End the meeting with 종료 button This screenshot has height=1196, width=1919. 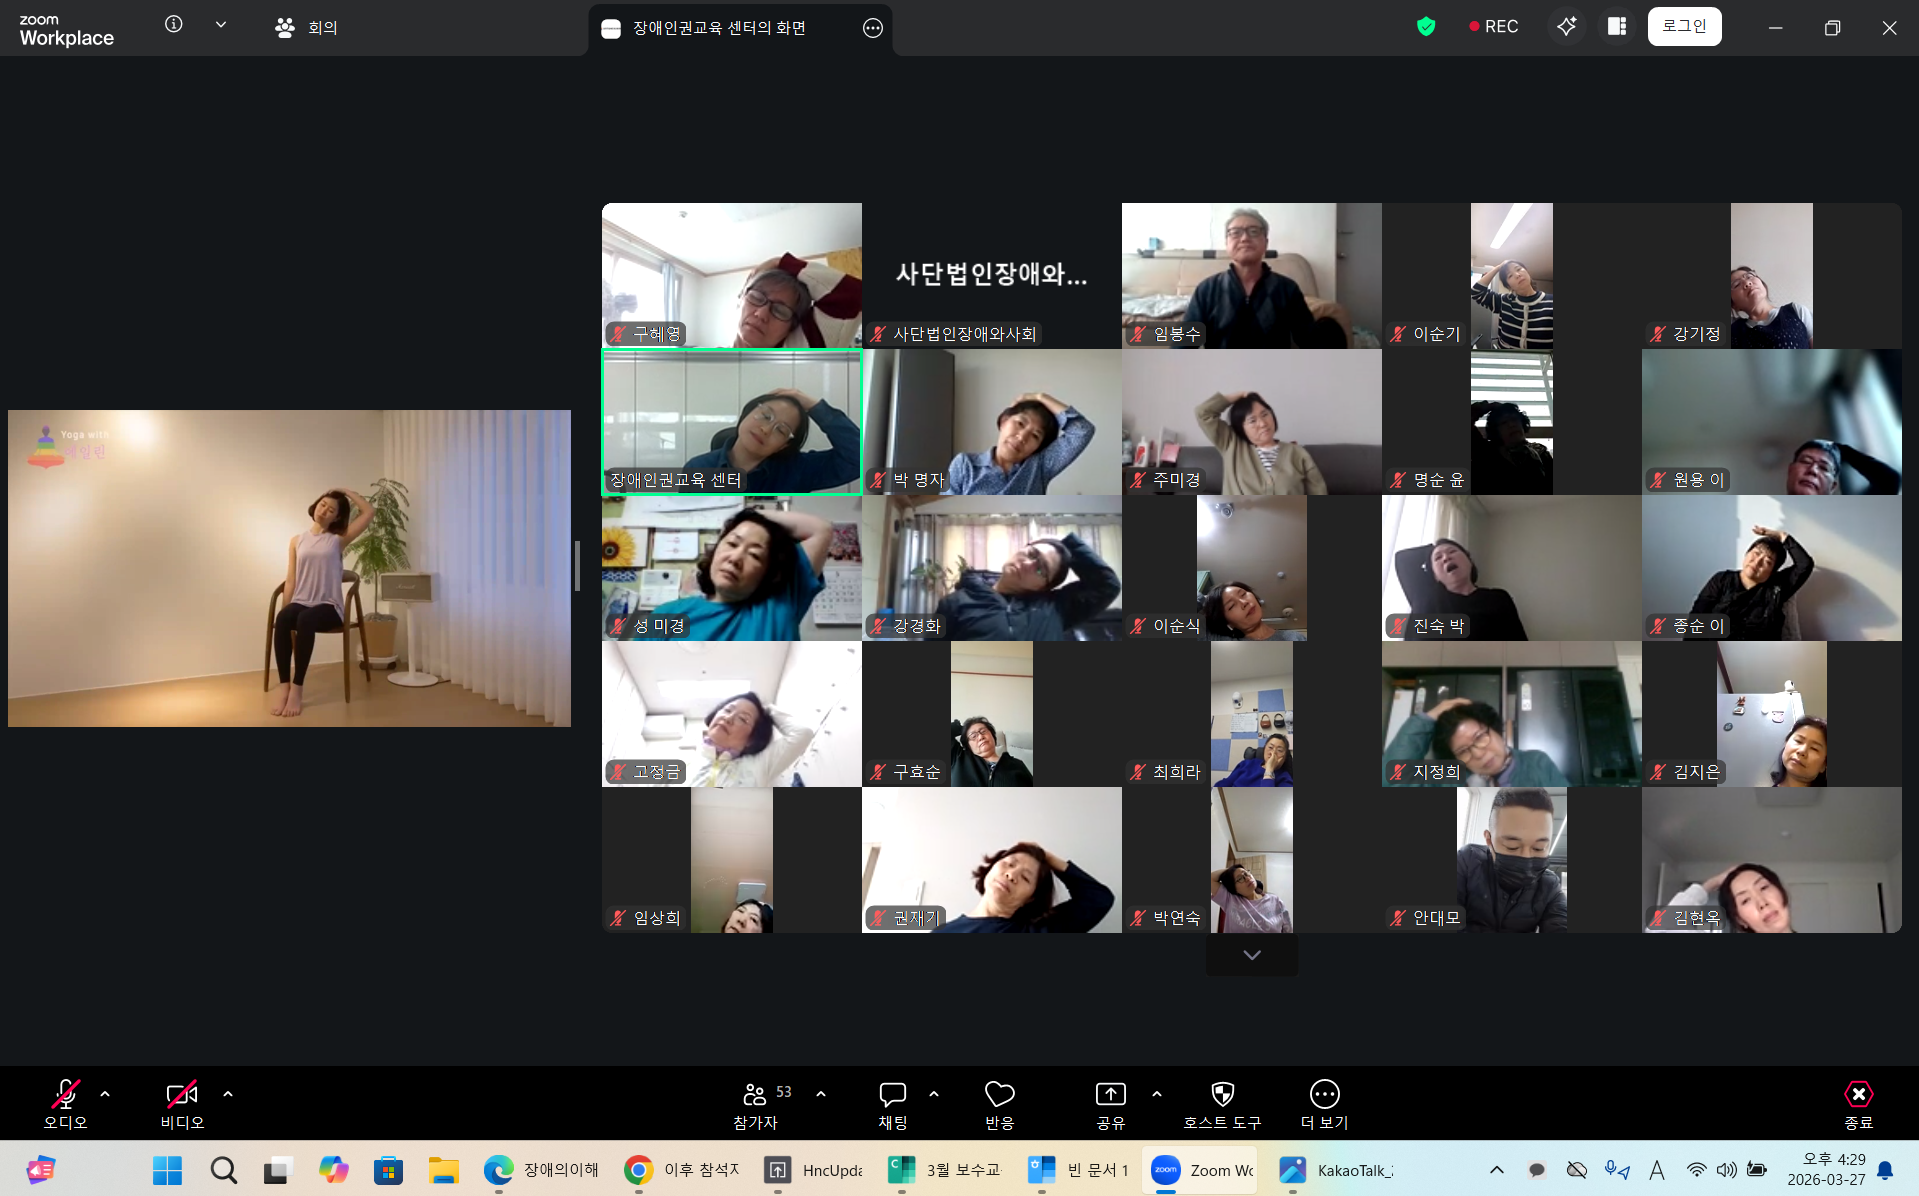1858,1104
